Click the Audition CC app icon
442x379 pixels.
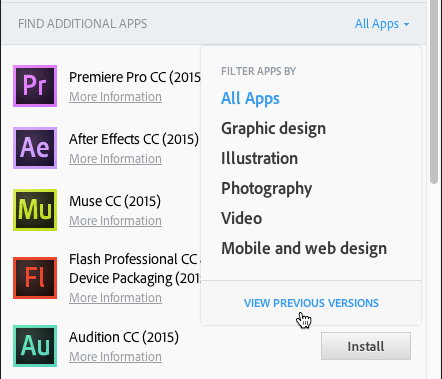(35, 346)
